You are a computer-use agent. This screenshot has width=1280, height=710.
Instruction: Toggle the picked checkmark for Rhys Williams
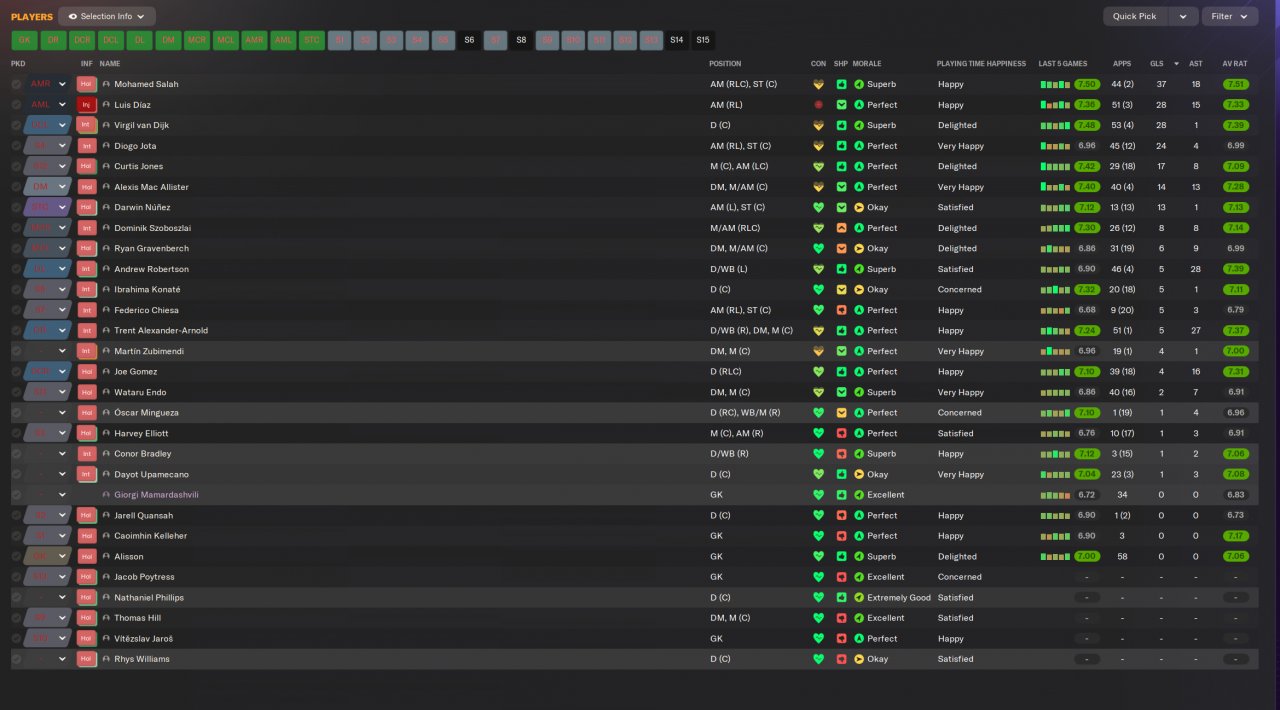17,659
